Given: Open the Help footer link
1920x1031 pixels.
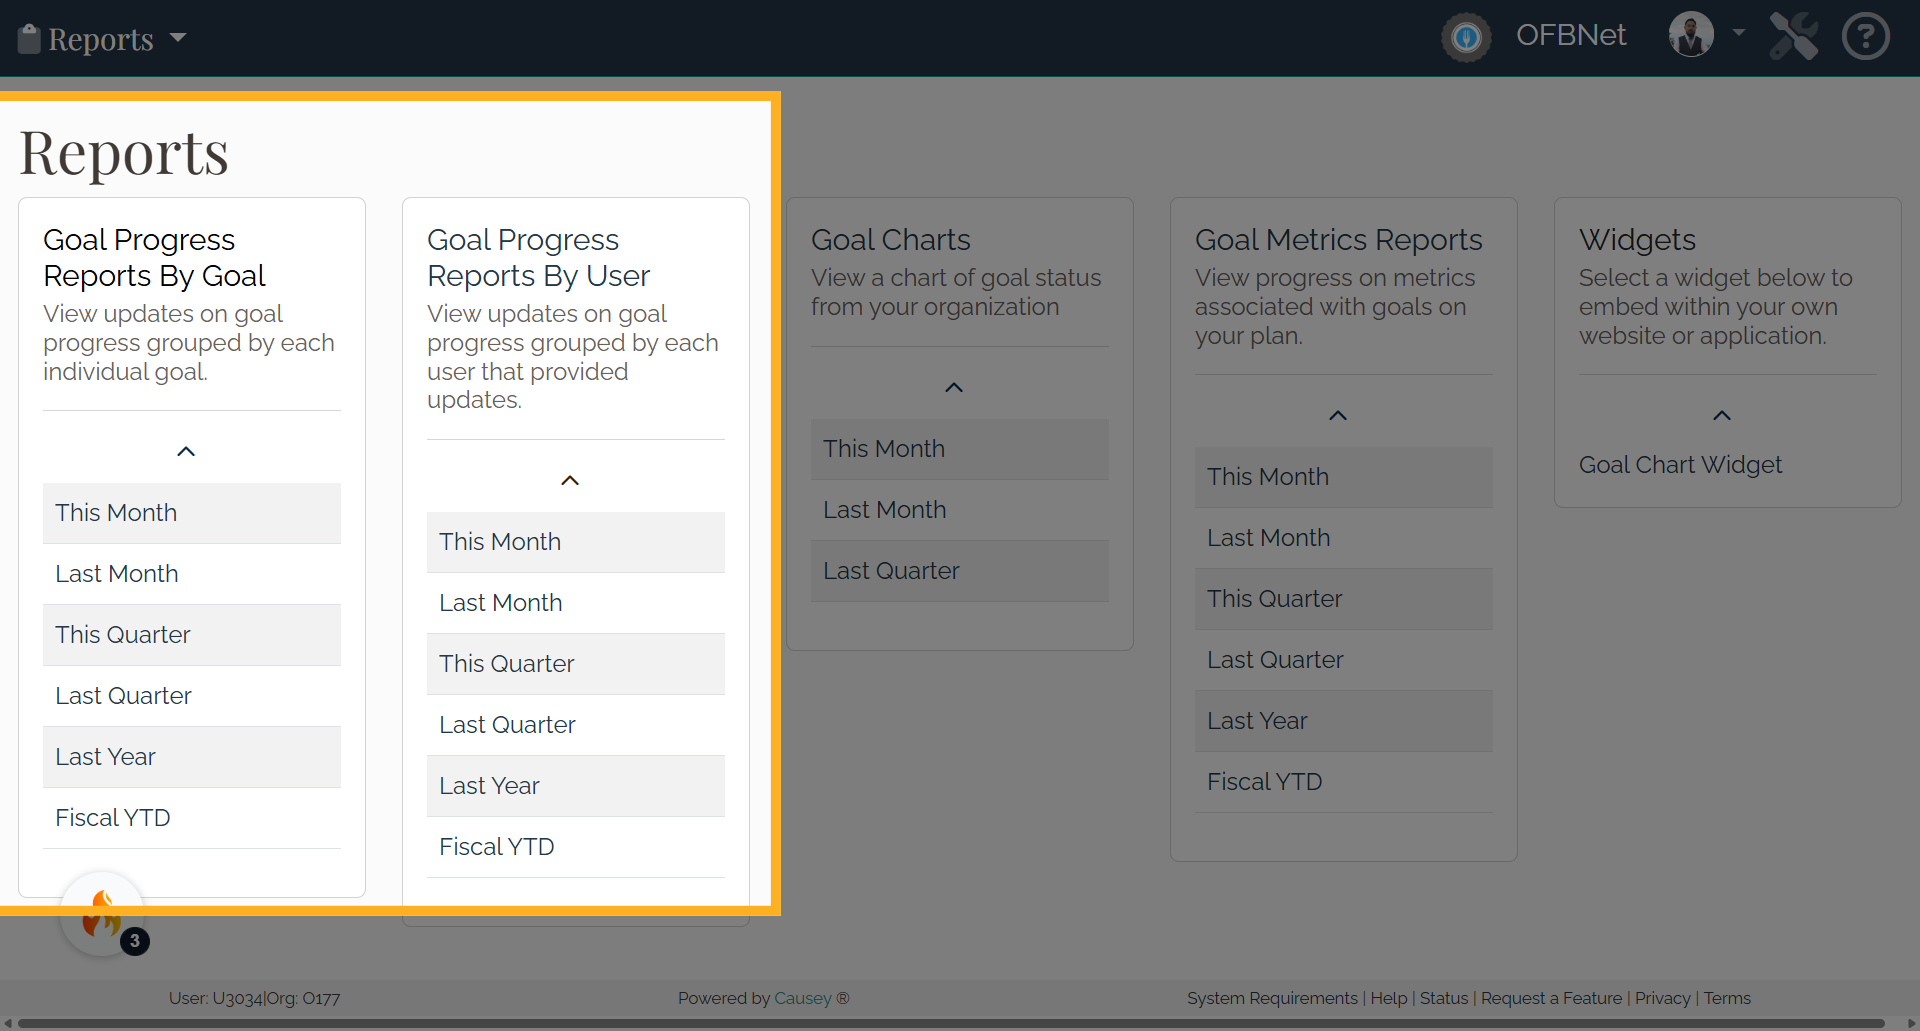Looking at the screenshot, I should 1389,998.
